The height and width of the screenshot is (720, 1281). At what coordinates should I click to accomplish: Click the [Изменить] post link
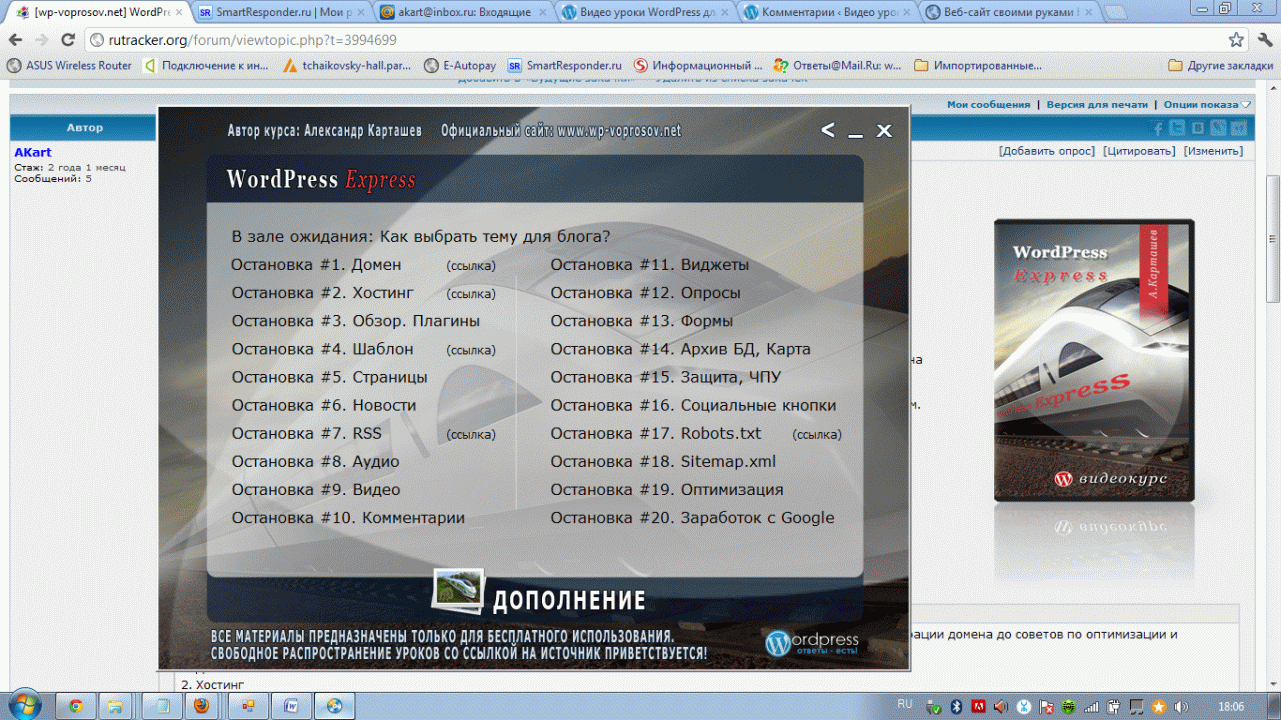click(1213, 151)
